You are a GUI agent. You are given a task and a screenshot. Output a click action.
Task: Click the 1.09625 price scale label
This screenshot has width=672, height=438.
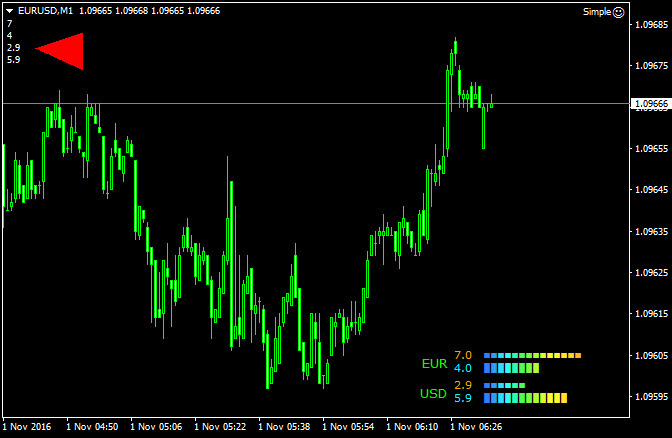[651, 272]
